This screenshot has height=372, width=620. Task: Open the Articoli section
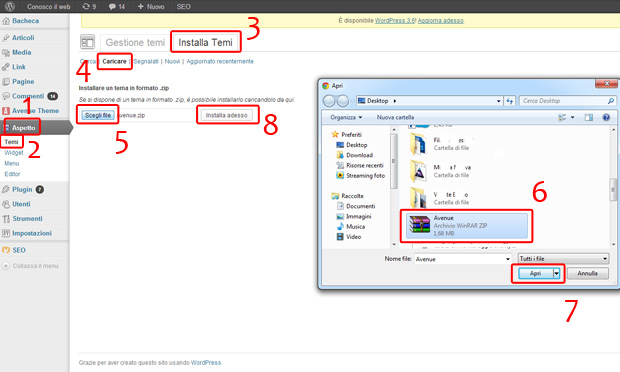(x=23, y=38)
